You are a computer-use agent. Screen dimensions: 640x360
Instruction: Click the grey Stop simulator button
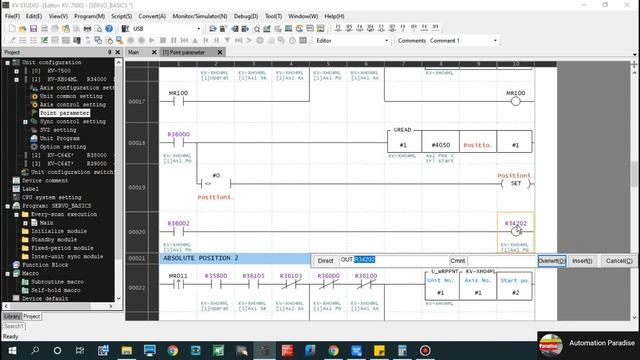point(163,40)
